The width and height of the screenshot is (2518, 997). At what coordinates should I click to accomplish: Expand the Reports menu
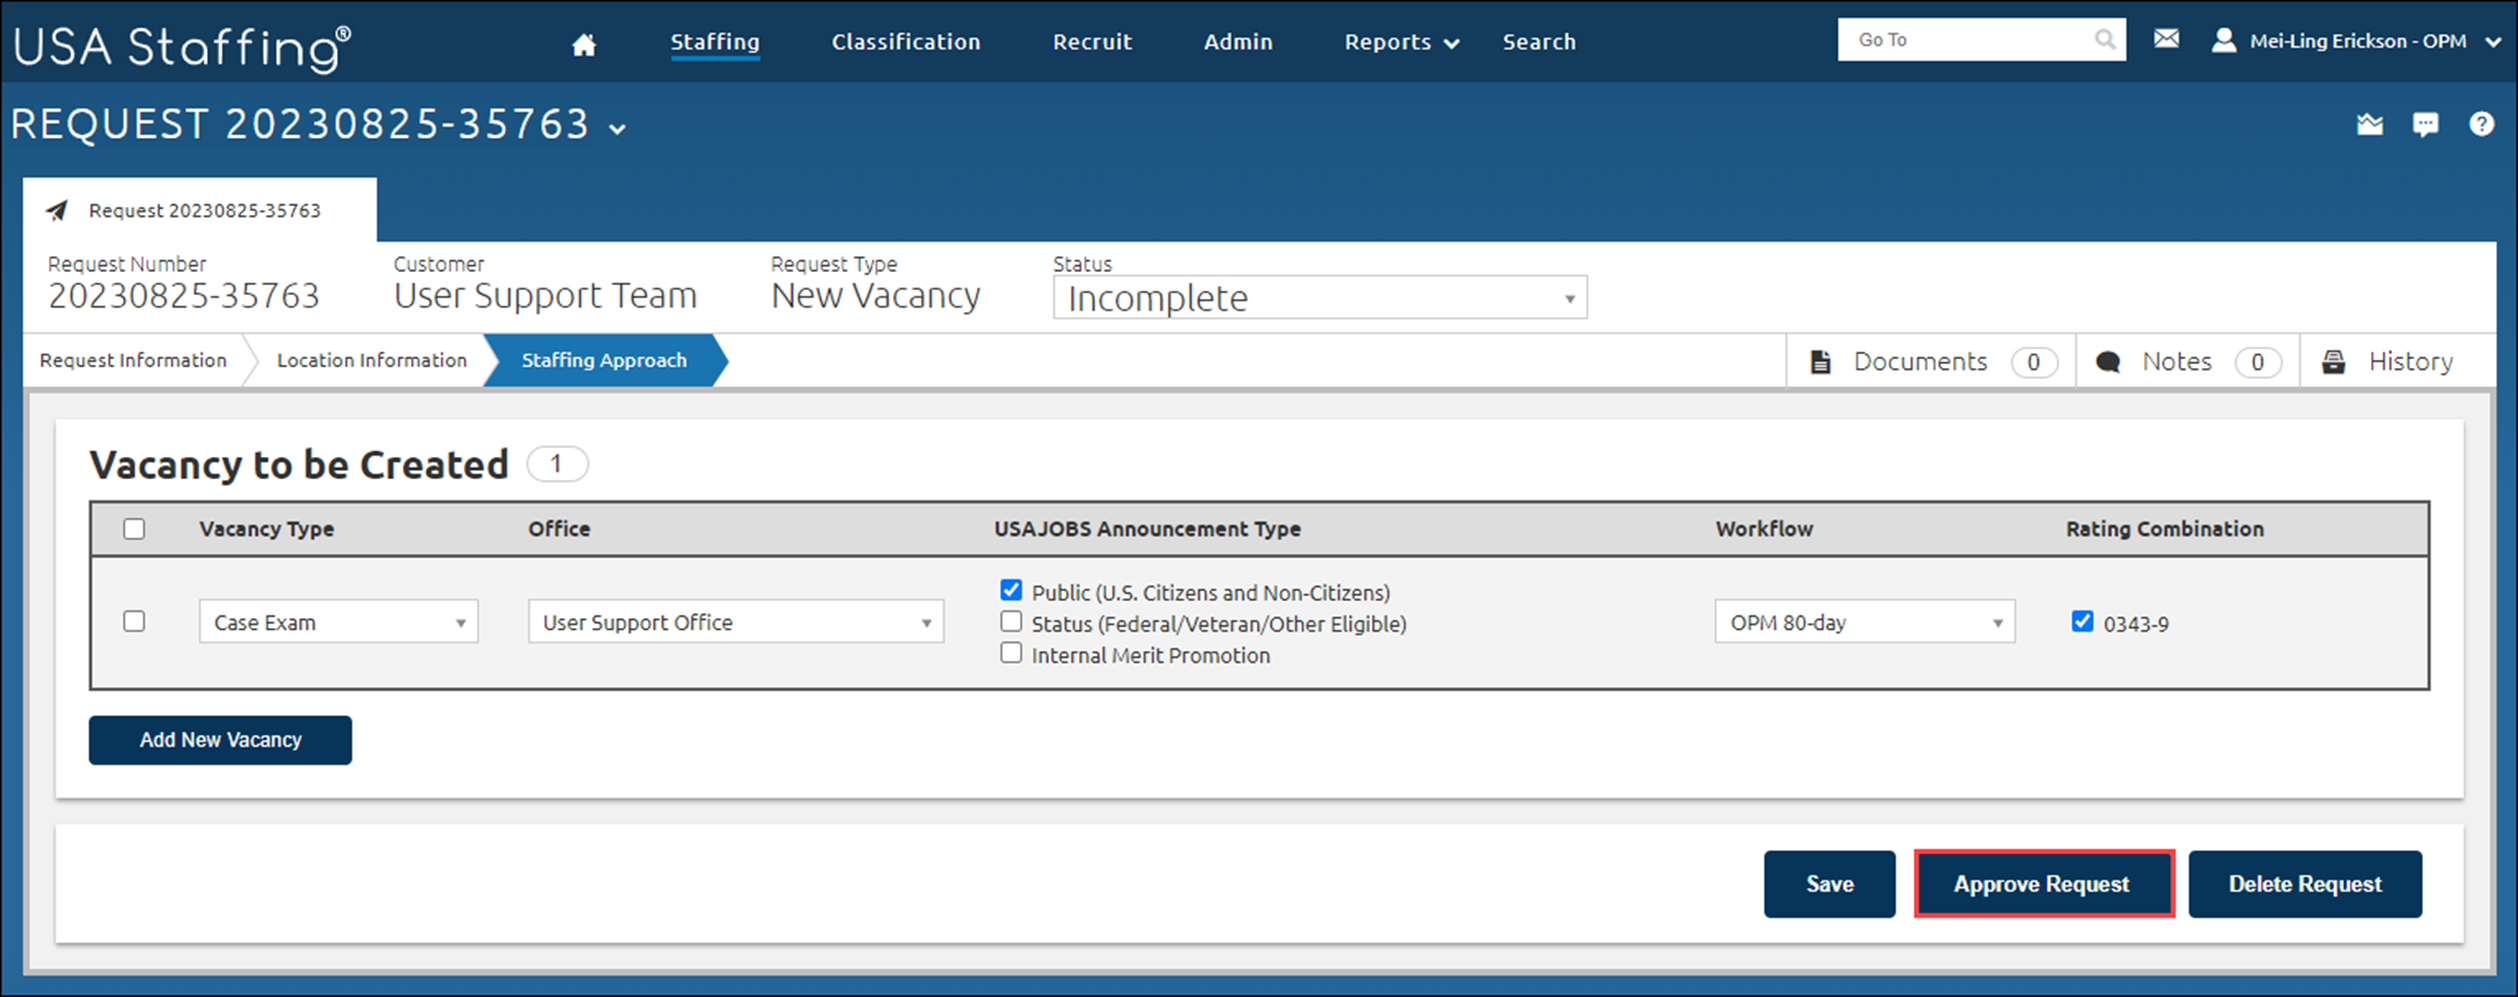coord(1401,42)
